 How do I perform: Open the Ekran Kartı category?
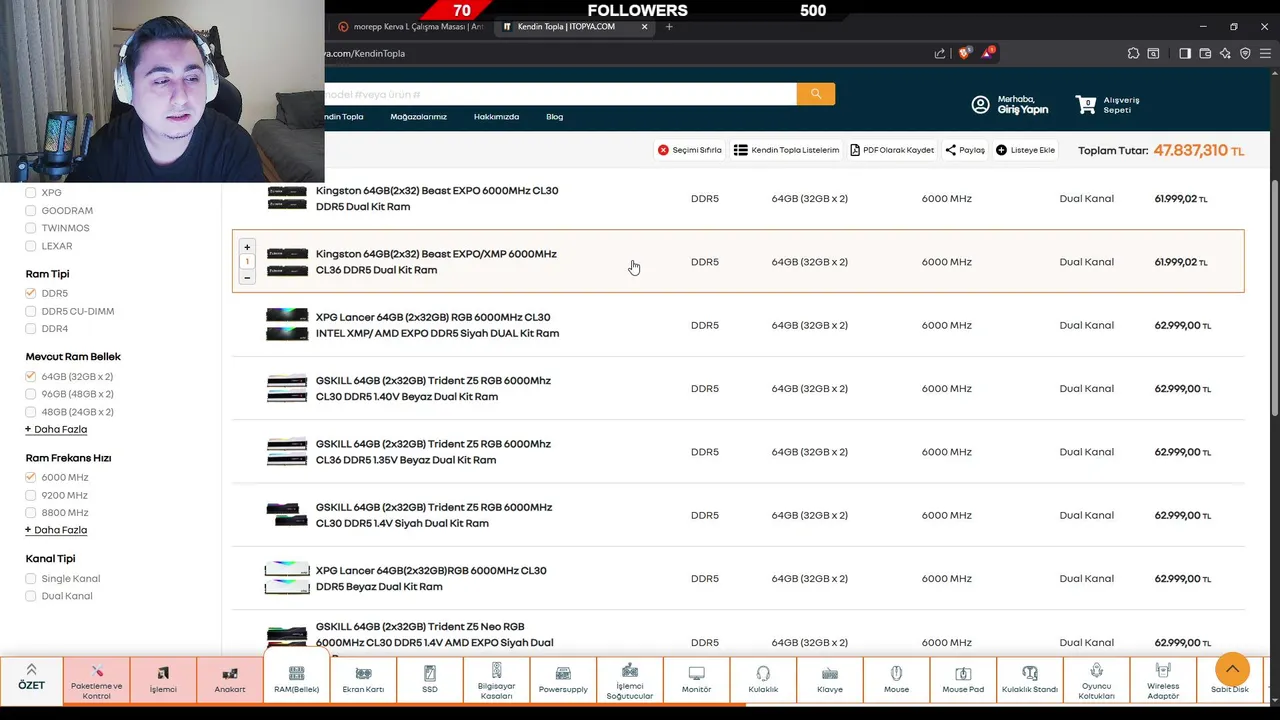363,680
